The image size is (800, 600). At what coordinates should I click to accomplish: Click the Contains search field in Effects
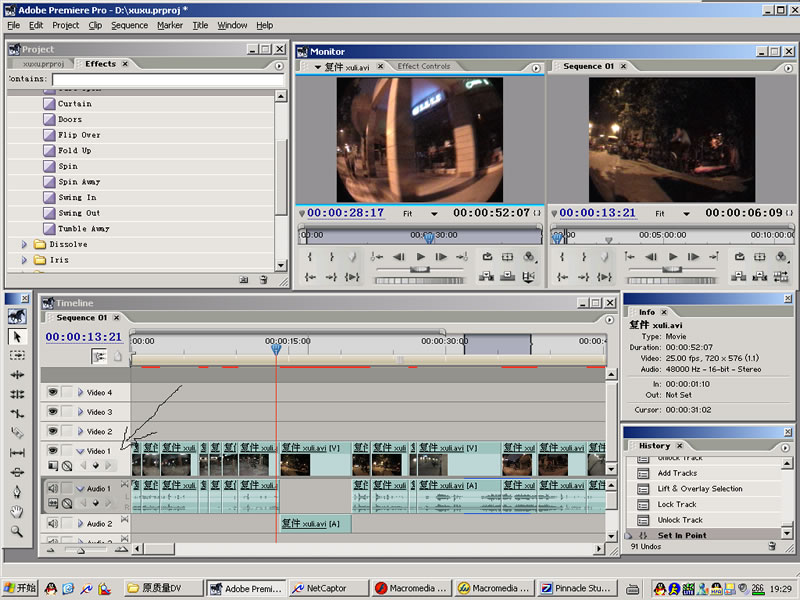[168, 79]
